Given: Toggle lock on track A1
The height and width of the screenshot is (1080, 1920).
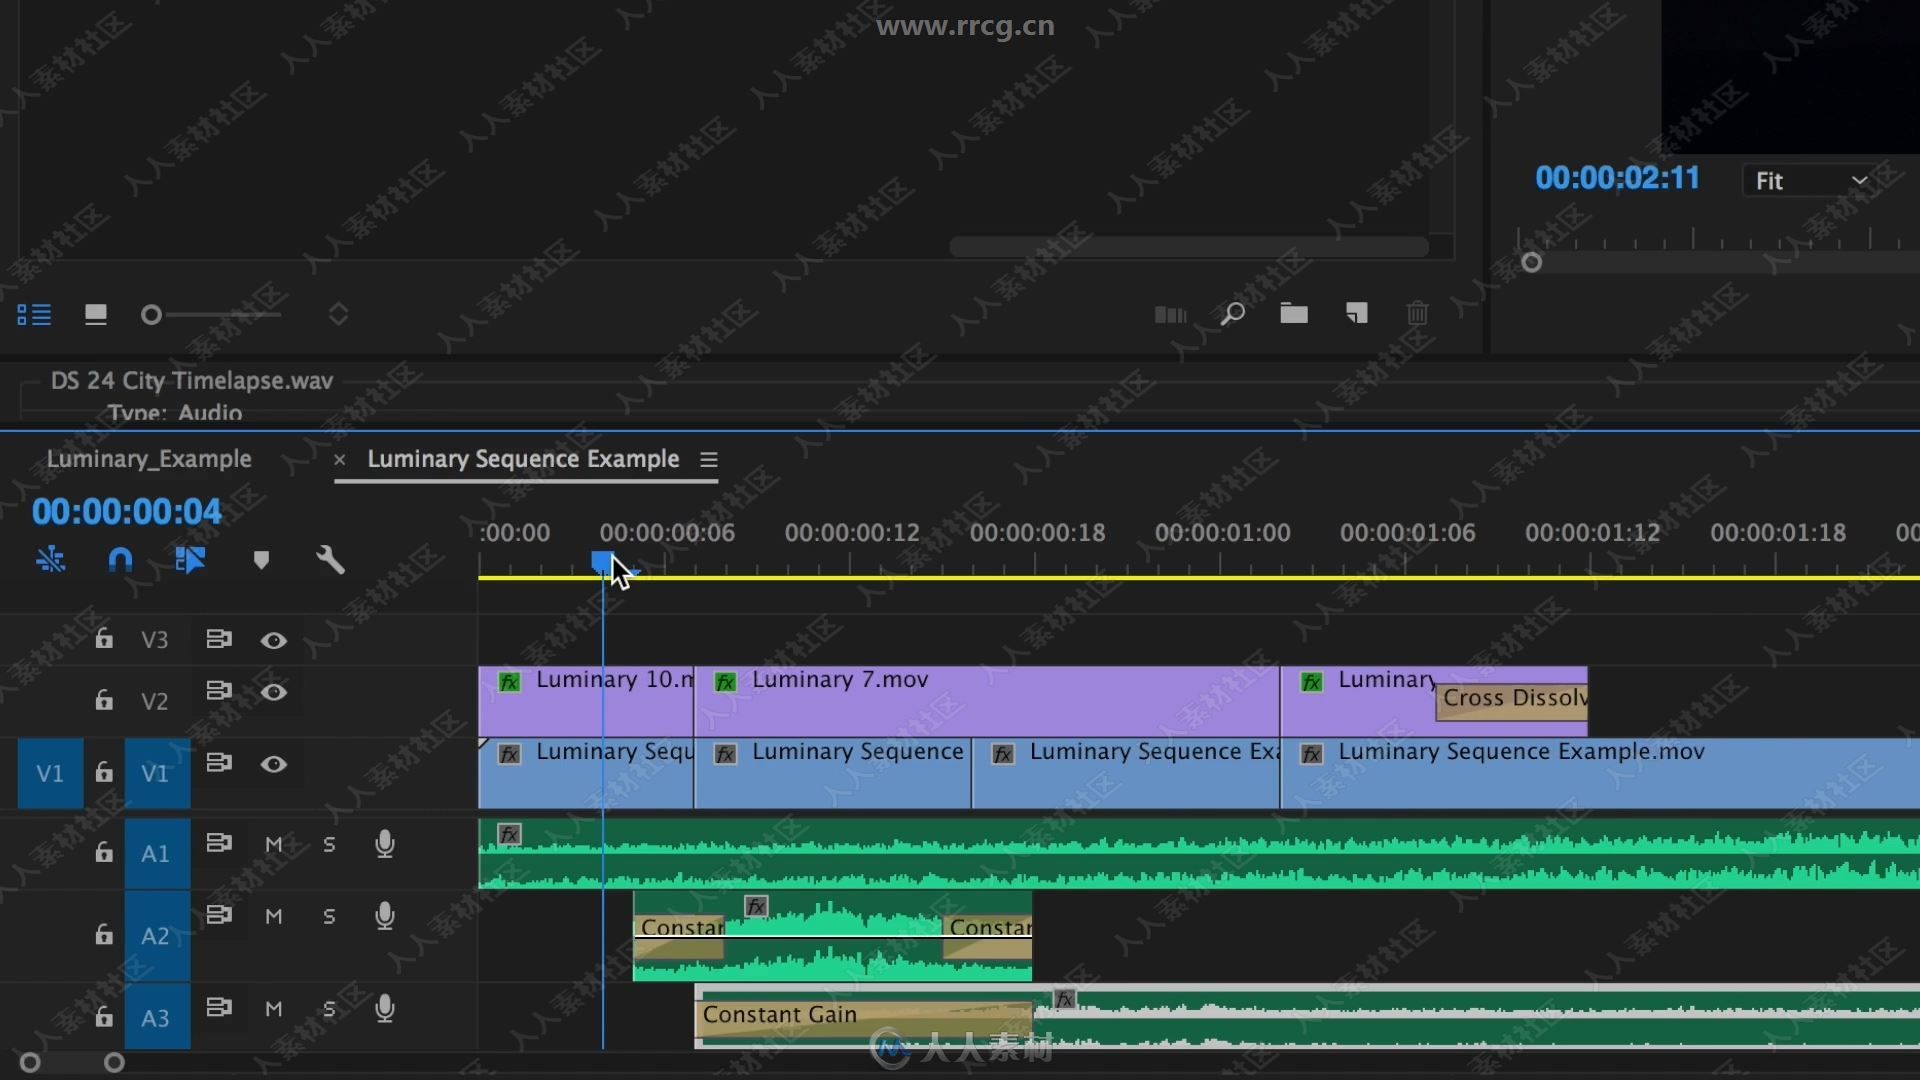Looking at the screenshot, I should click(103, 852).
